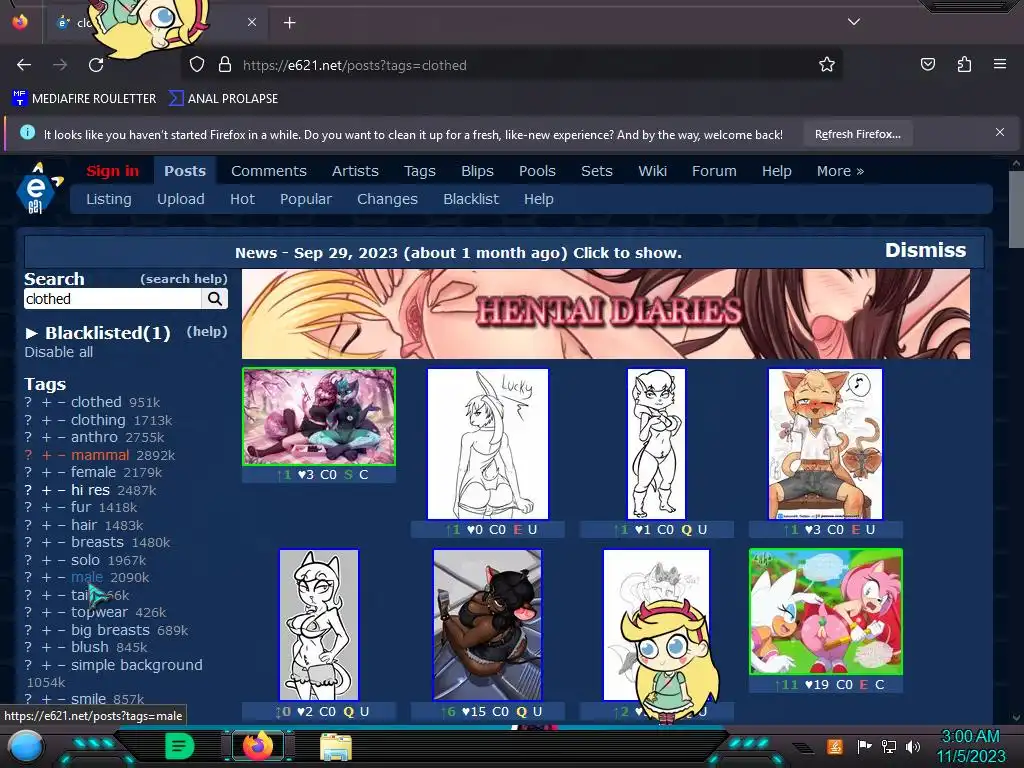Viewport: 1024px width, 768px height.
Task: Click the minus next to the clothing tag
Action: pos(61,421)
